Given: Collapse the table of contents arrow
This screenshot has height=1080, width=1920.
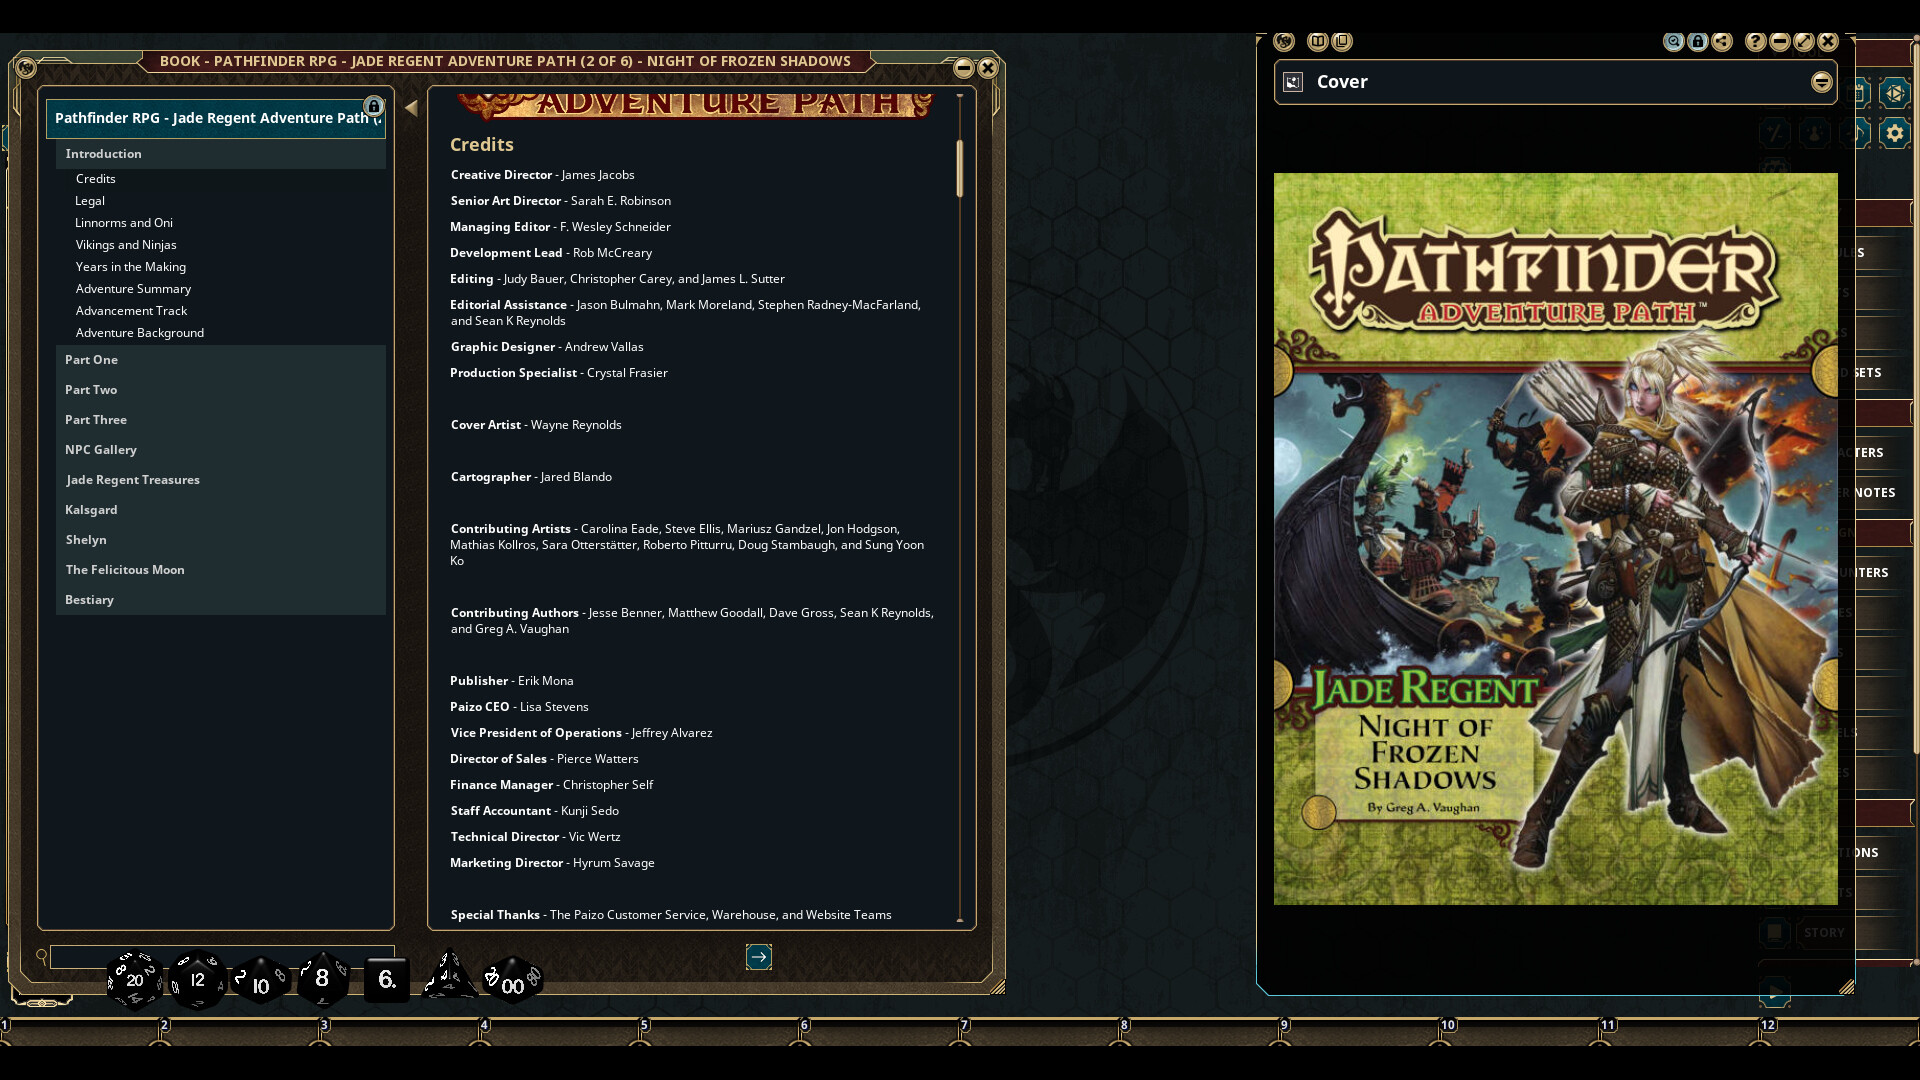Looking at the screenshot, I should [411, 108].
